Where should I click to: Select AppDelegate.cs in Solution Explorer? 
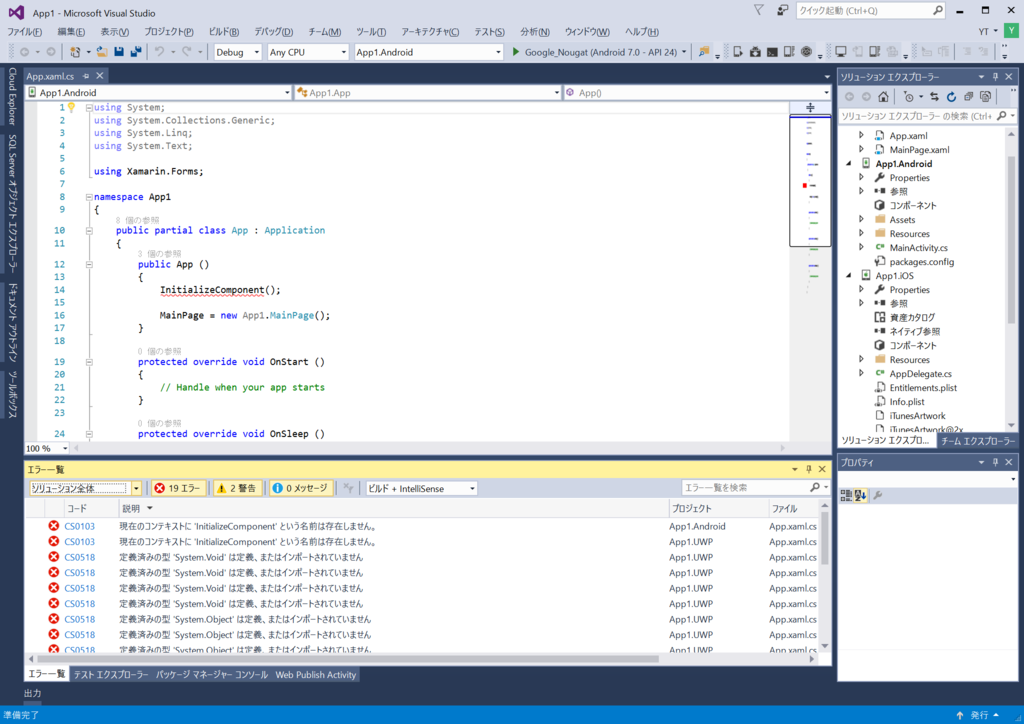coord(920,374)
